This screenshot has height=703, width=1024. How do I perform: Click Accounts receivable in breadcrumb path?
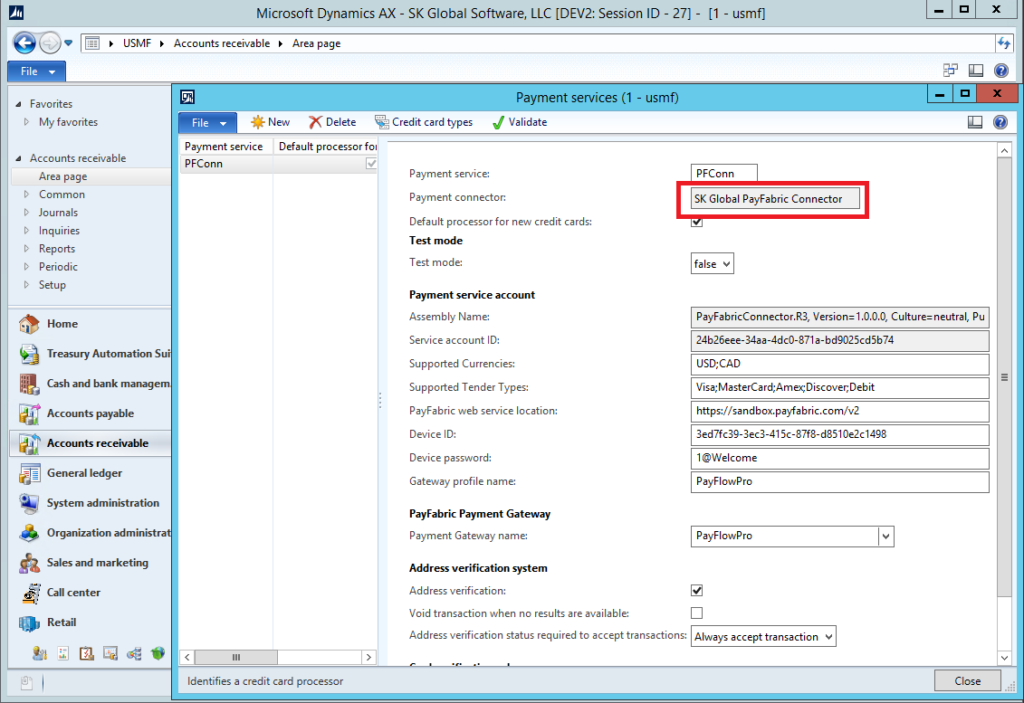coord(221,43)
